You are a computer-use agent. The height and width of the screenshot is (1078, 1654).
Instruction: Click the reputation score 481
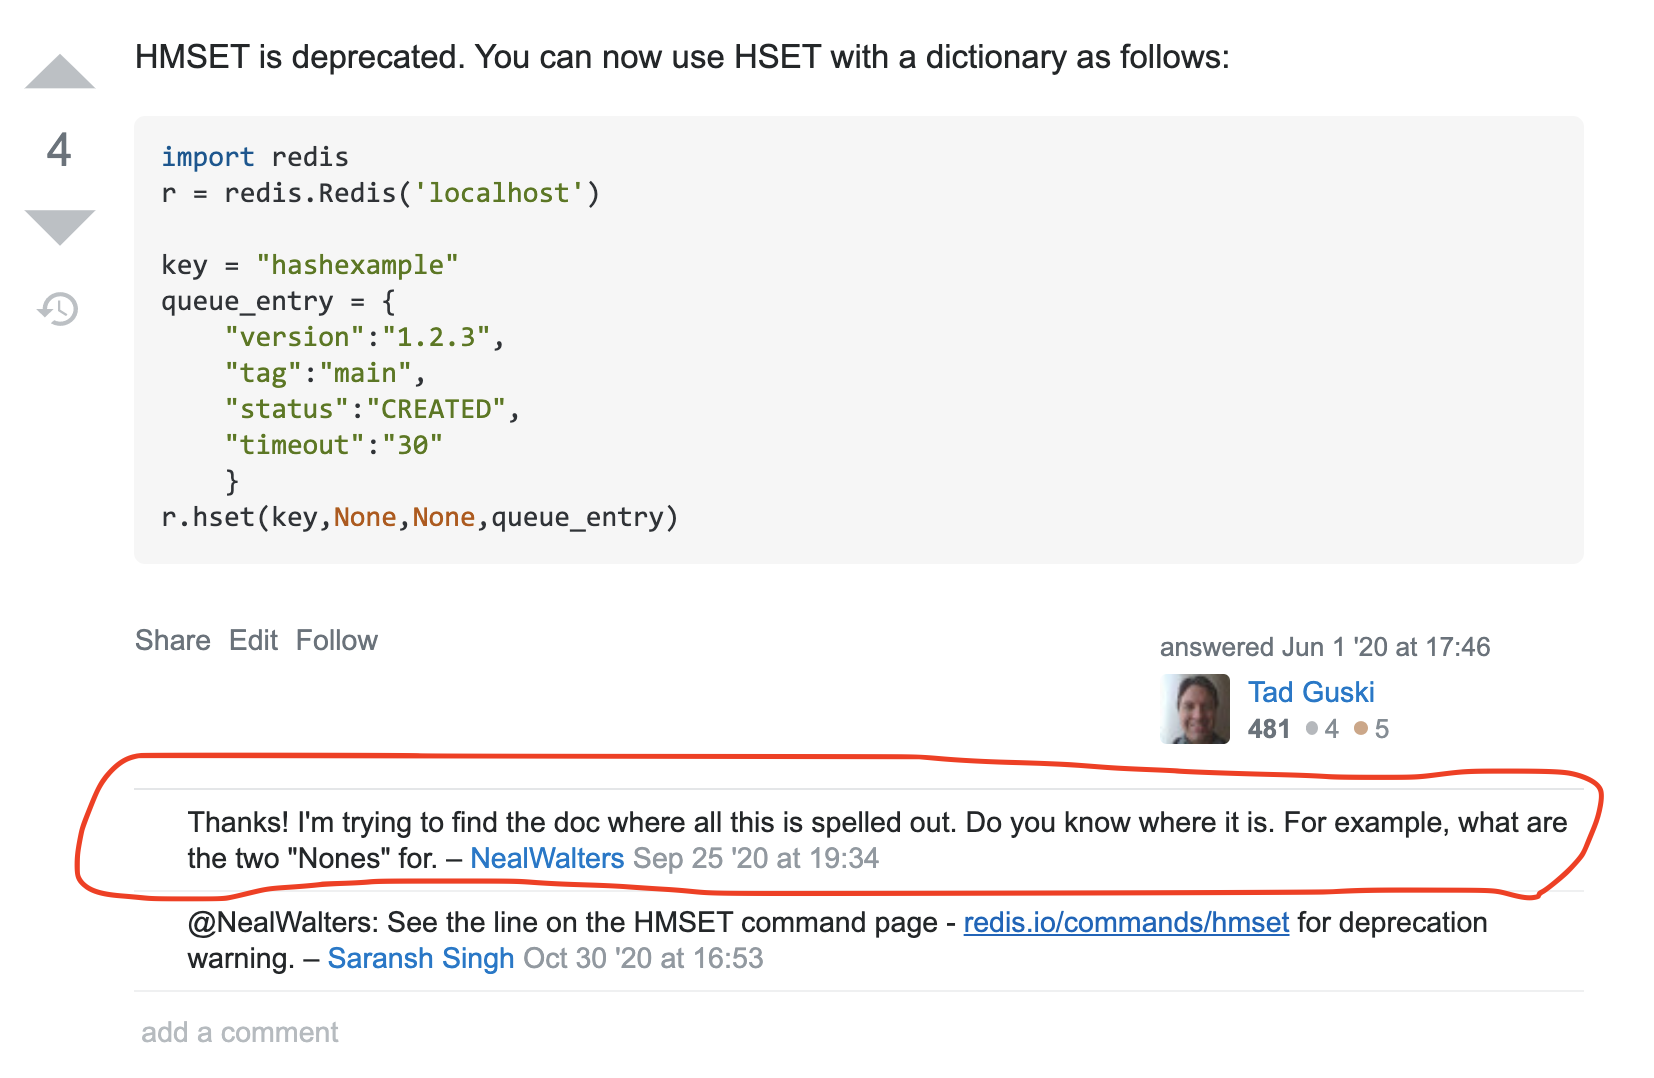(x=1269, y=729)
